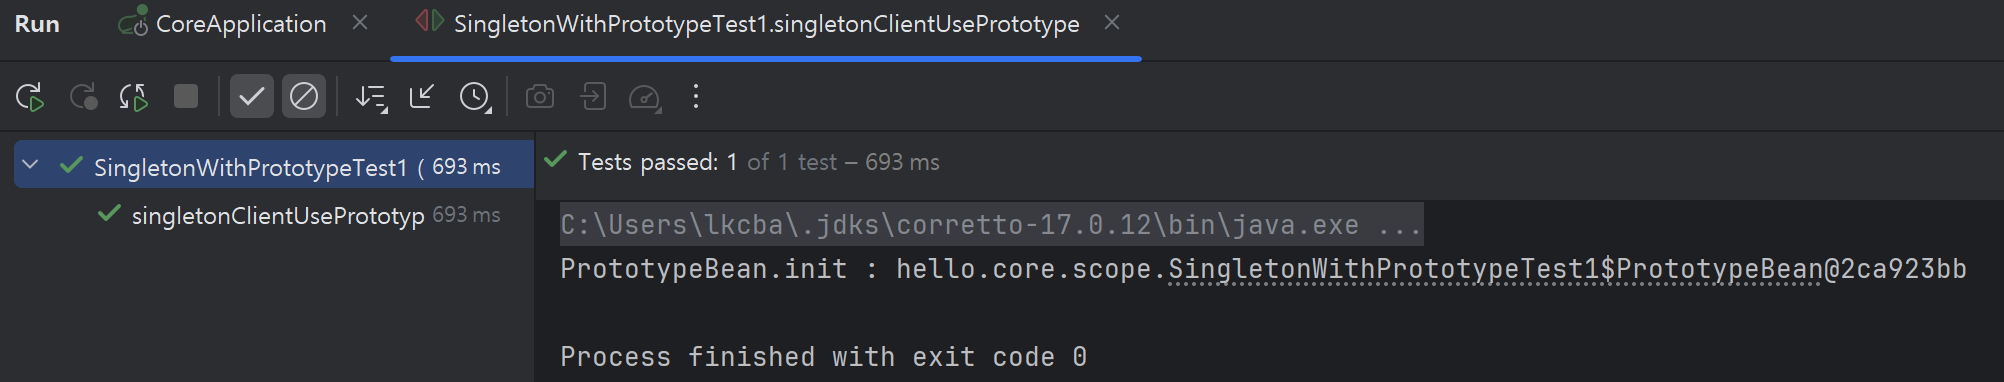Click the camera thread dump icon

pyautogui.click(x=540, y=97)
